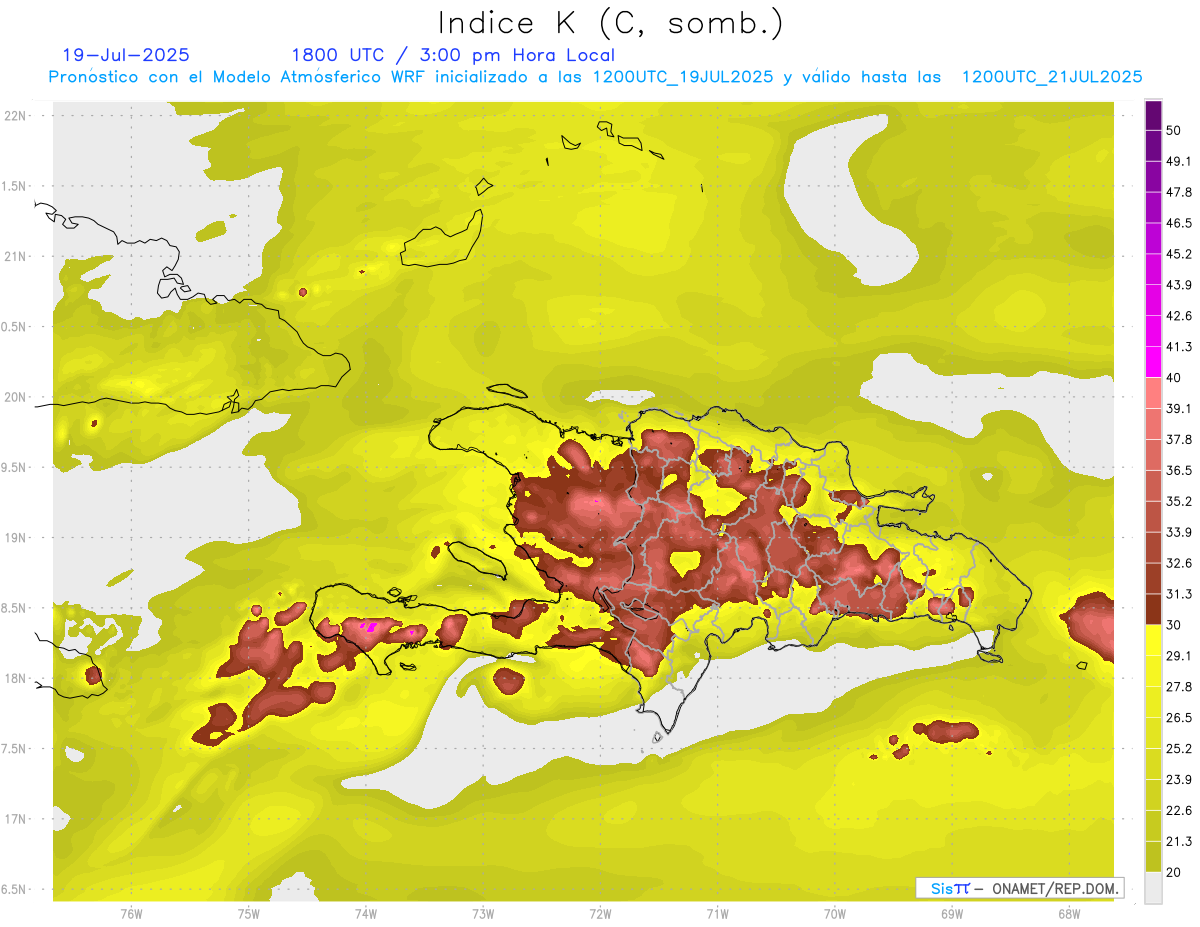Select the '72W' longitude label

pyautogui.click(x=600, y=914)
